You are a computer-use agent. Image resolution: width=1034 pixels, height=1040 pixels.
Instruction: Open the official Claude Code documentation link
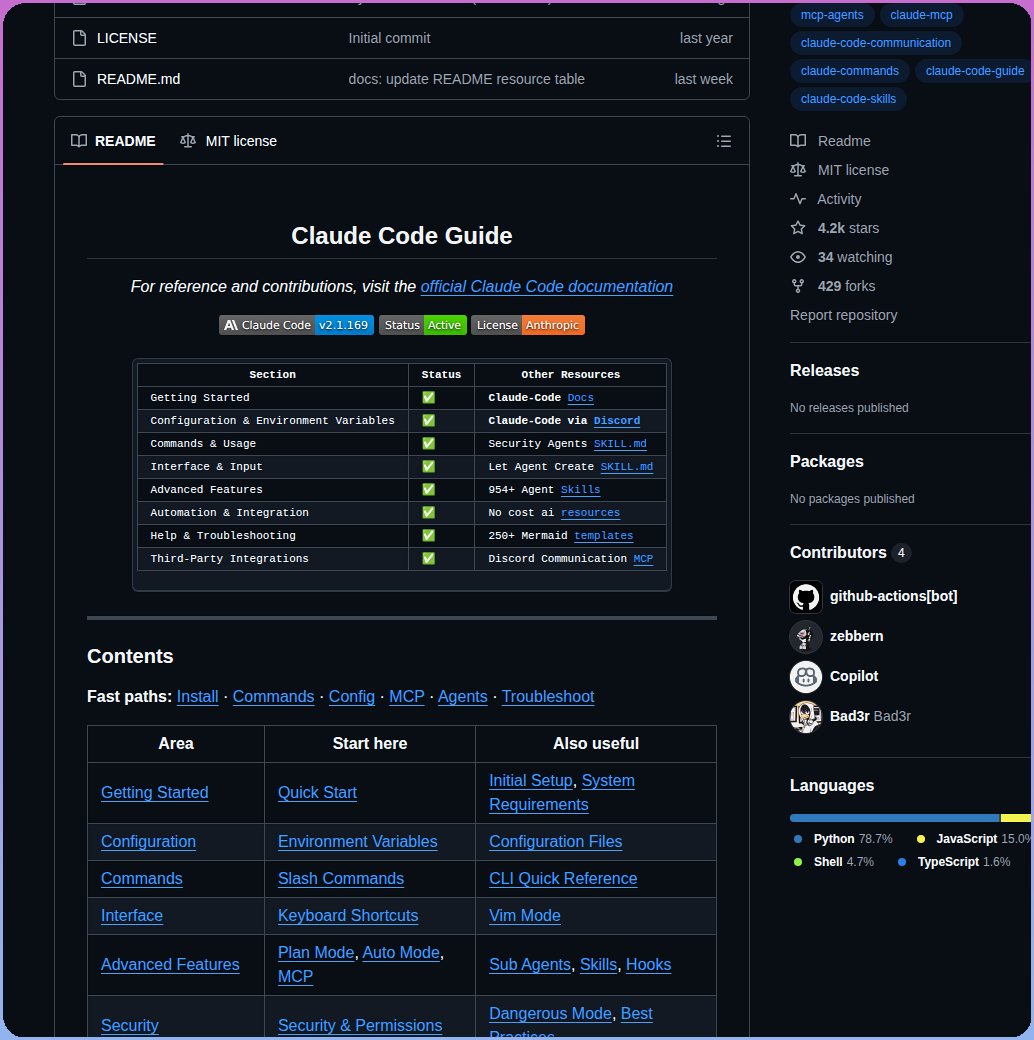(x=547, y=287)
